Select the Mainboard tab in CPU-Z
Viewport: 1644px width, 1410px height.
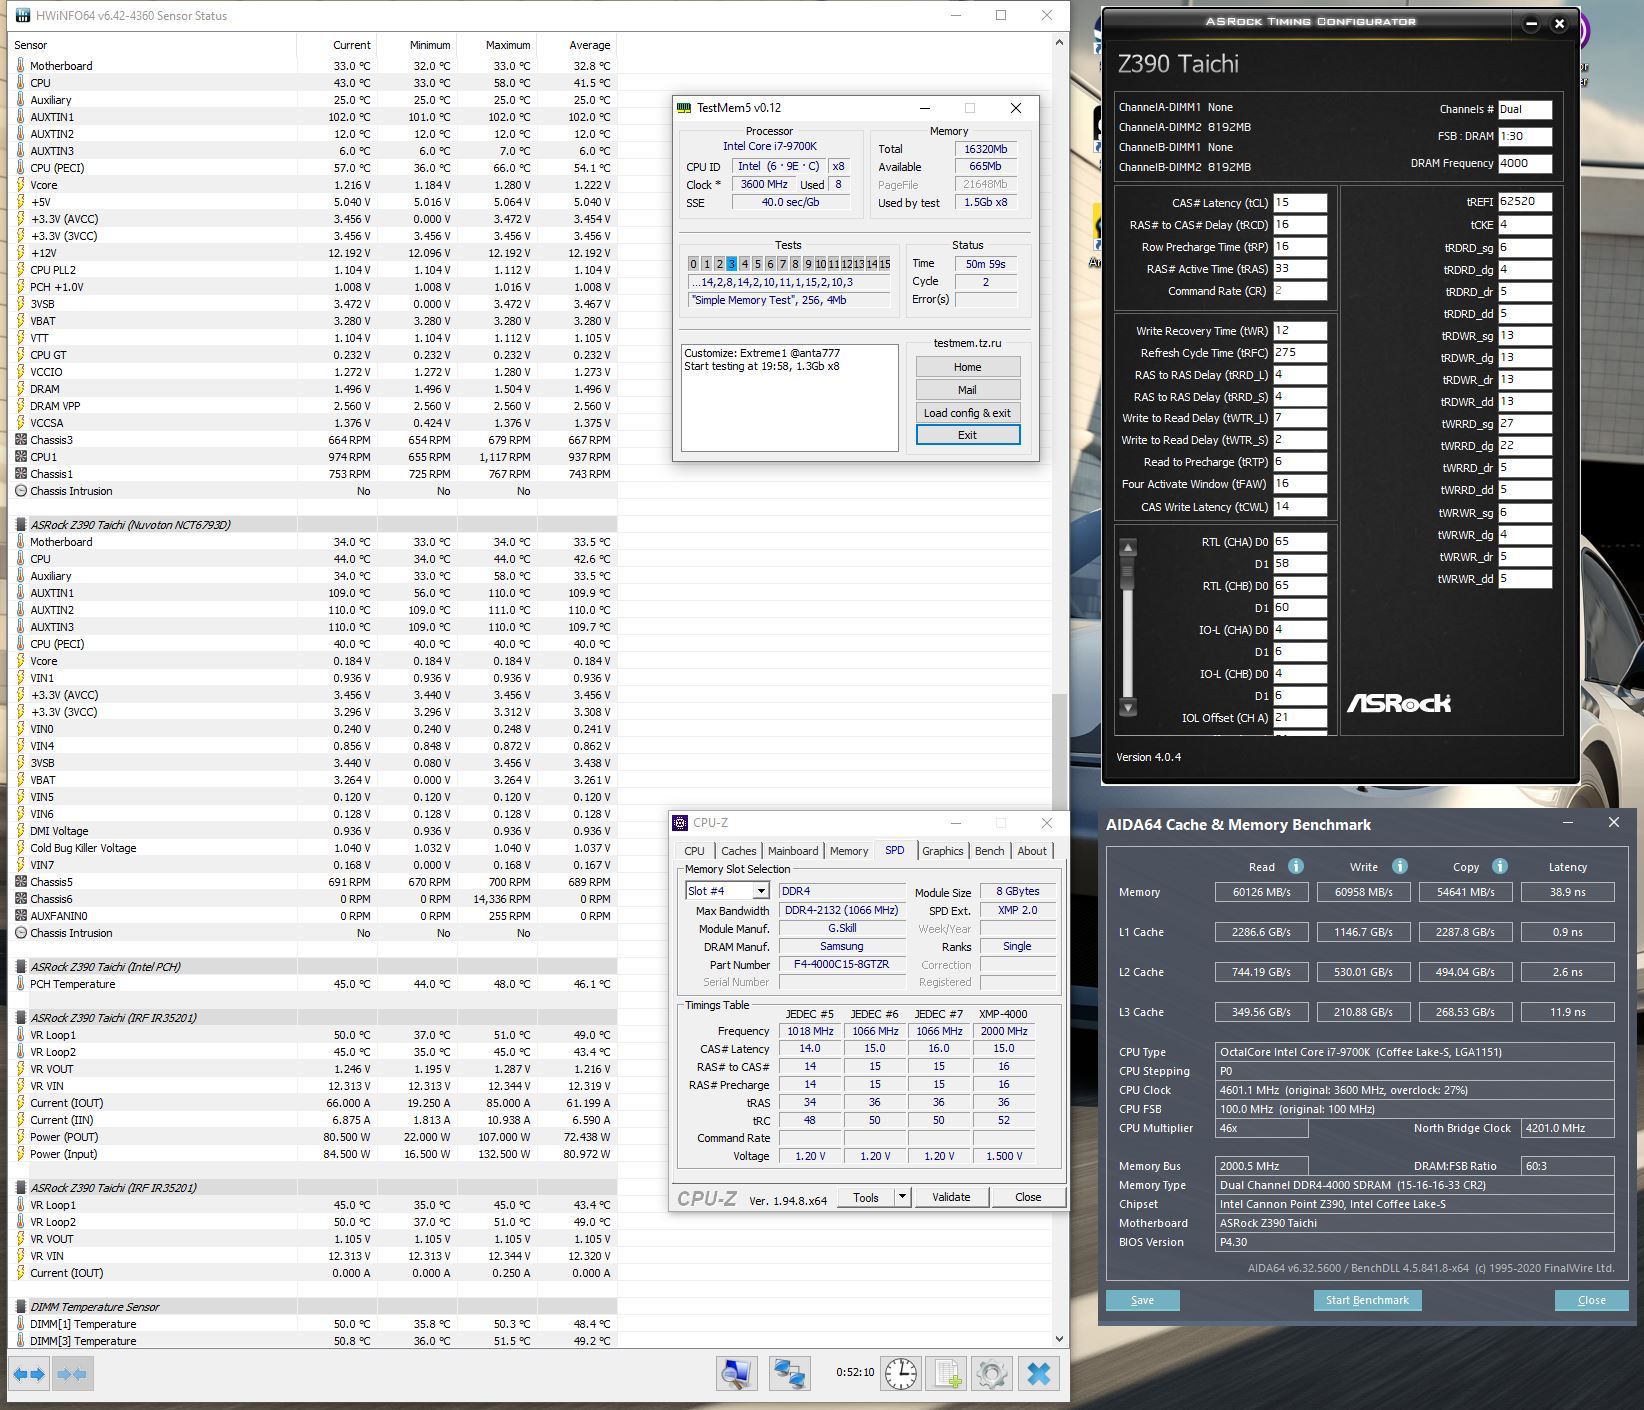click(793, 851)
